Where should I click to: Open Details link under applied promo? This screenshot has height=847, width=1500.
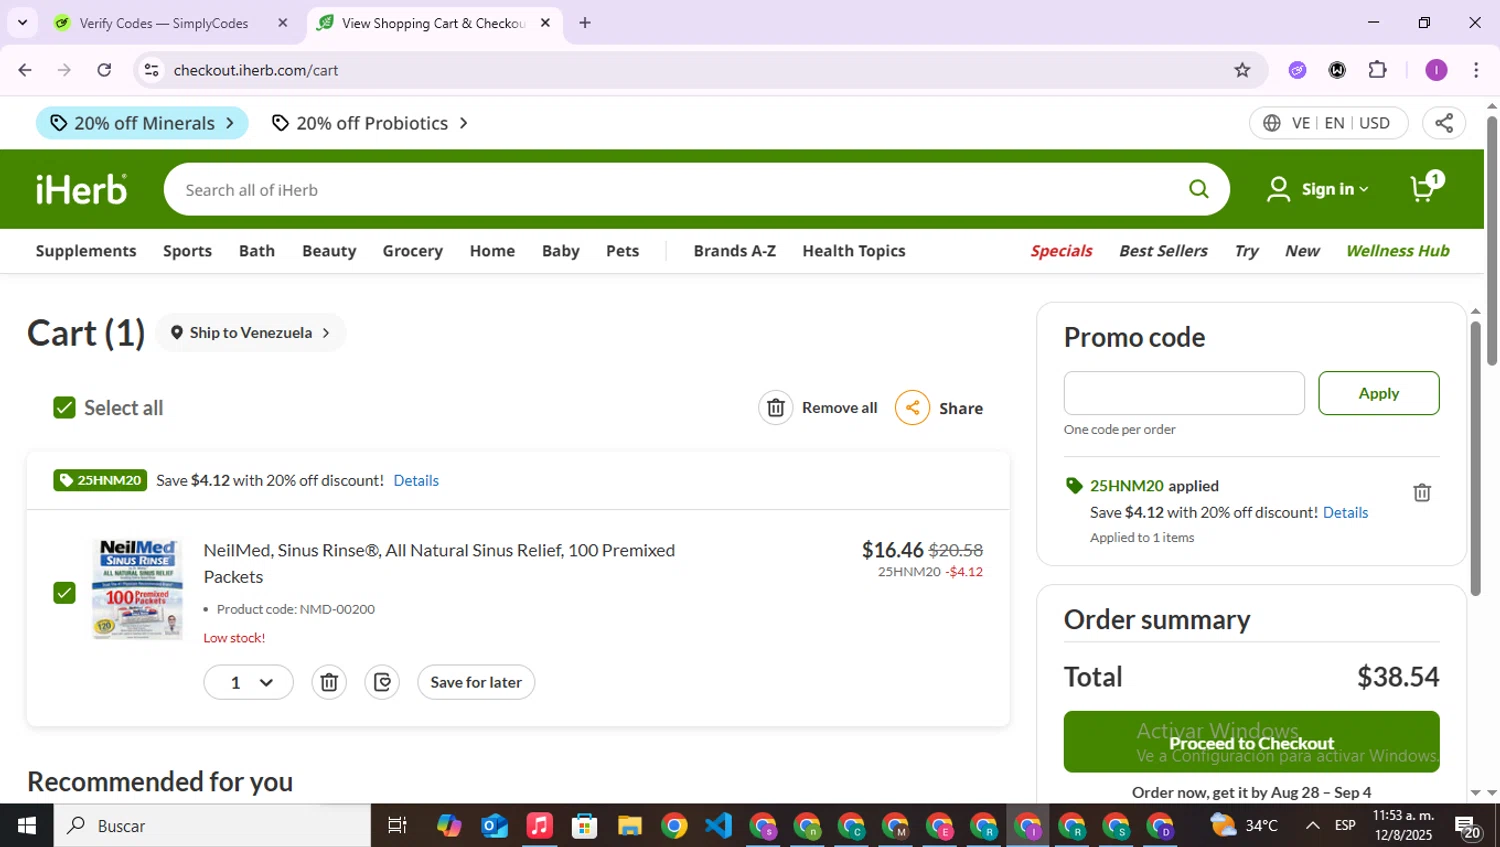coord(1345,512)
